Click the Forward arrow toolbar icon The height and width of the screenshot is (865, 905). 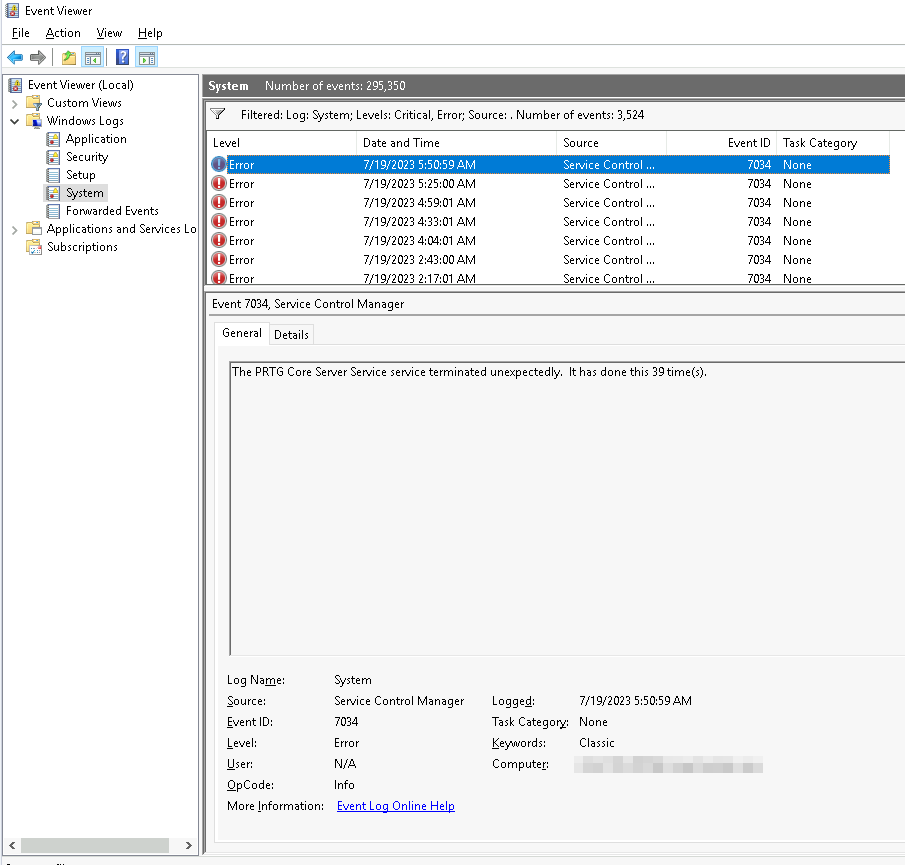(x=38, y=58)
